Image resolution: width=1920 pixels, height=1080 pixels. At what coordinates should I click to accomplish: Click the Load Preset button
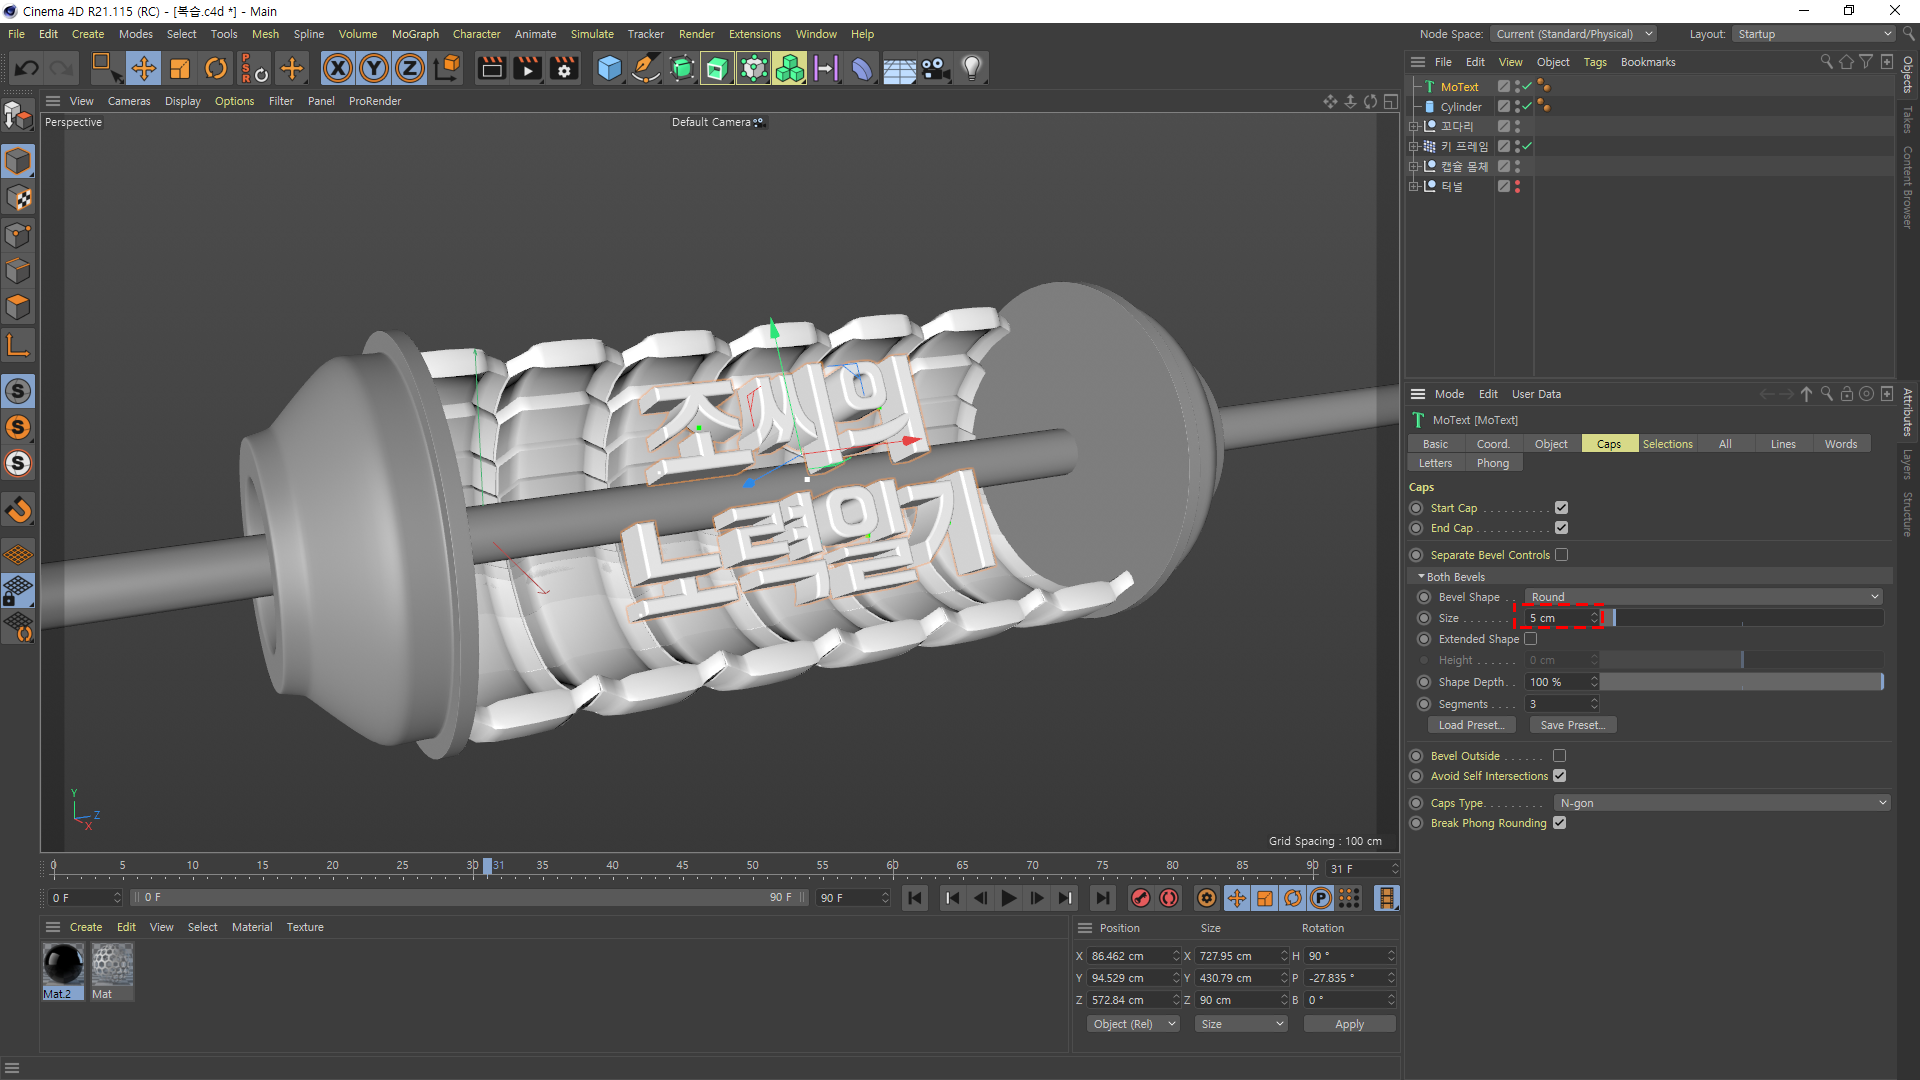click(1470, 725)
